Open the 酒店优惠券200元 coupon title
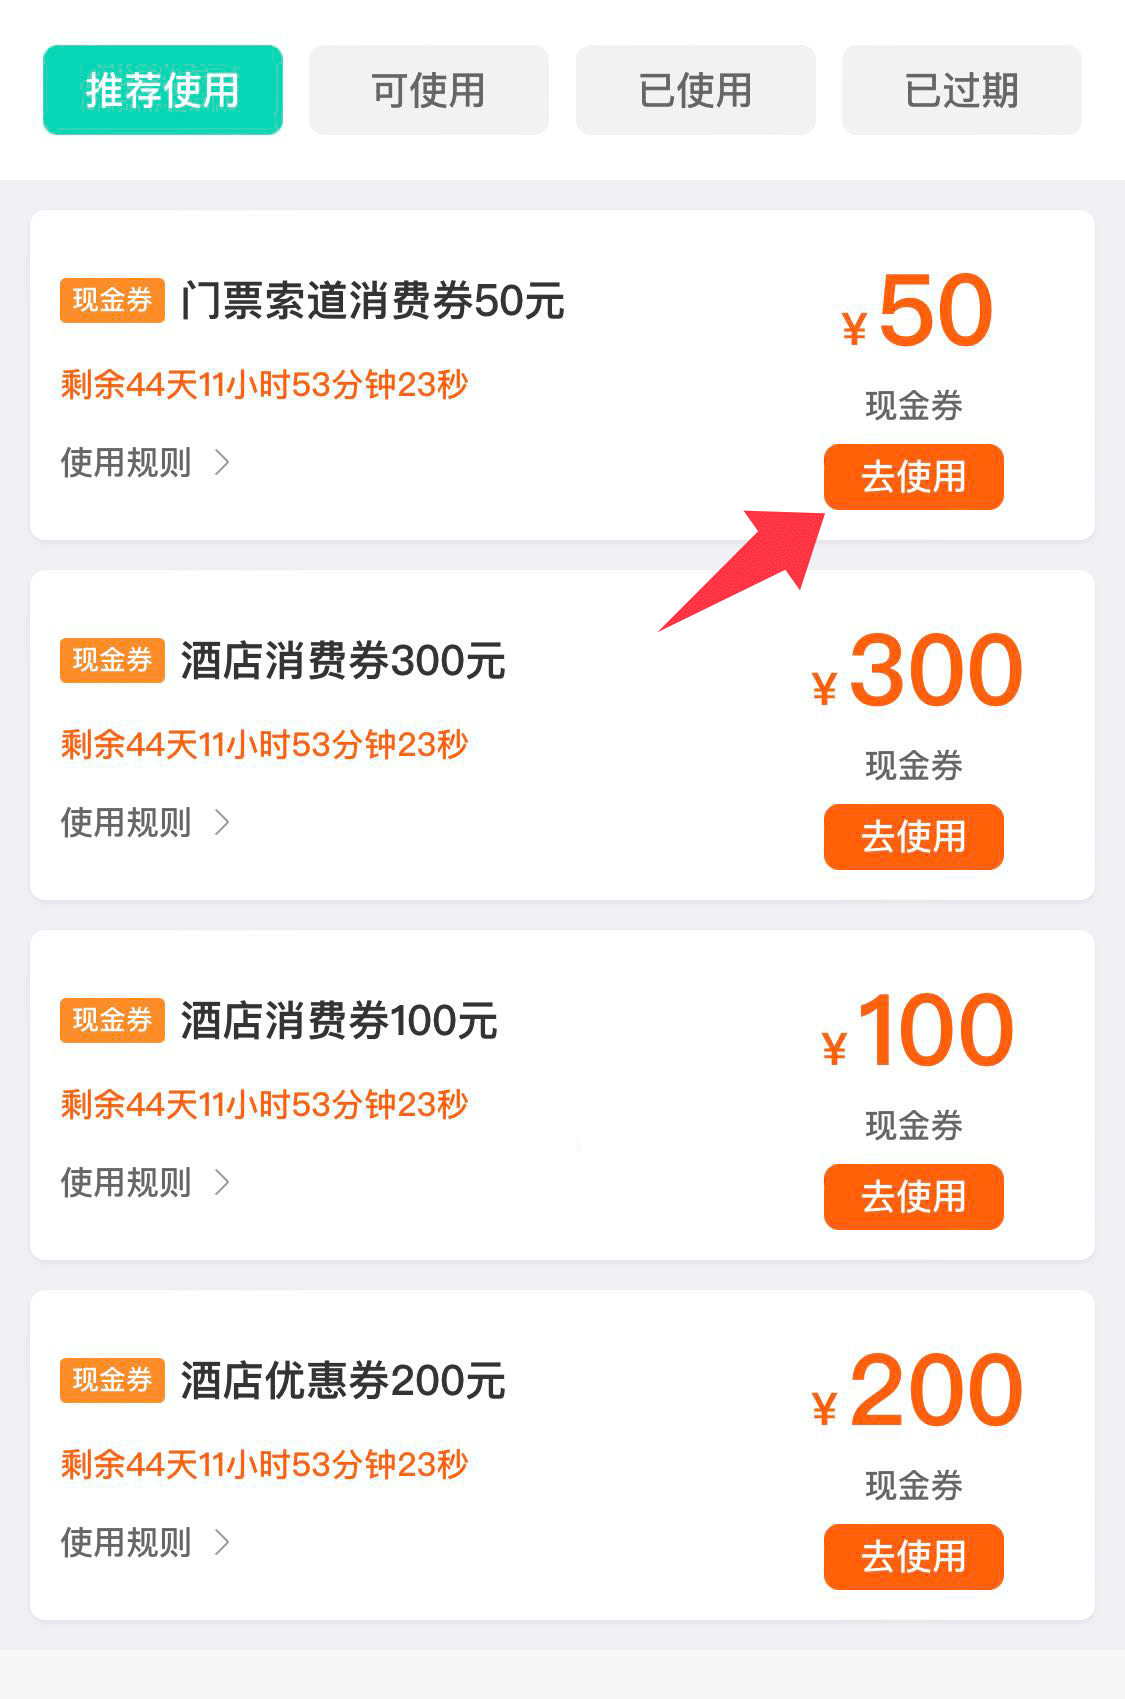This screenshot has height=1699, width=1125. click(x=343, y=1381)
